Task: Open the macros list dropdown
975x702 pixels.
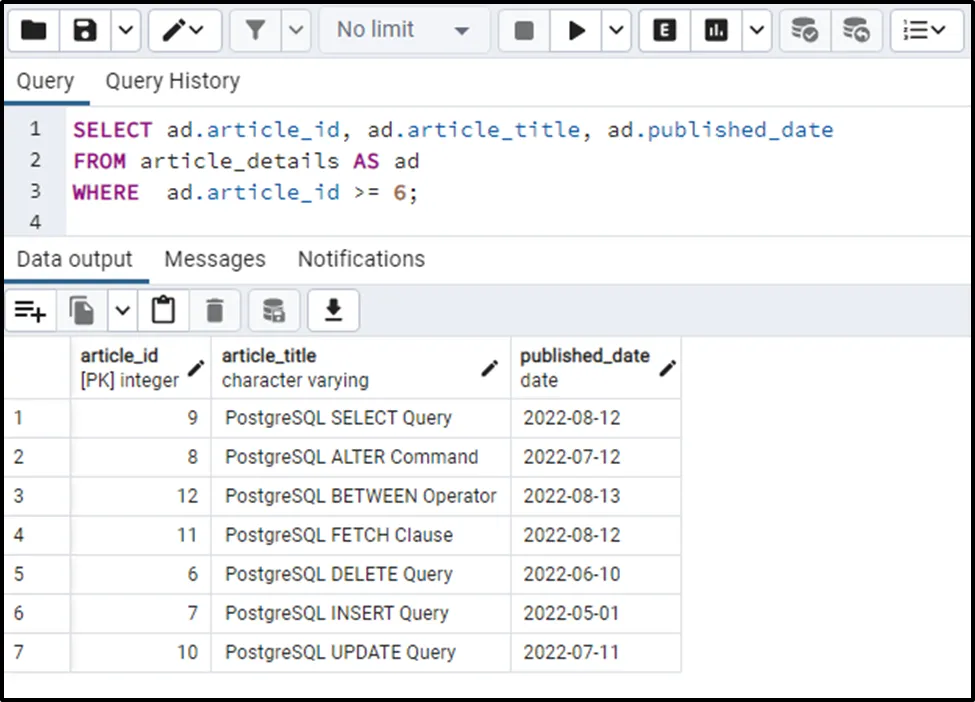Action: coord(926,30)
